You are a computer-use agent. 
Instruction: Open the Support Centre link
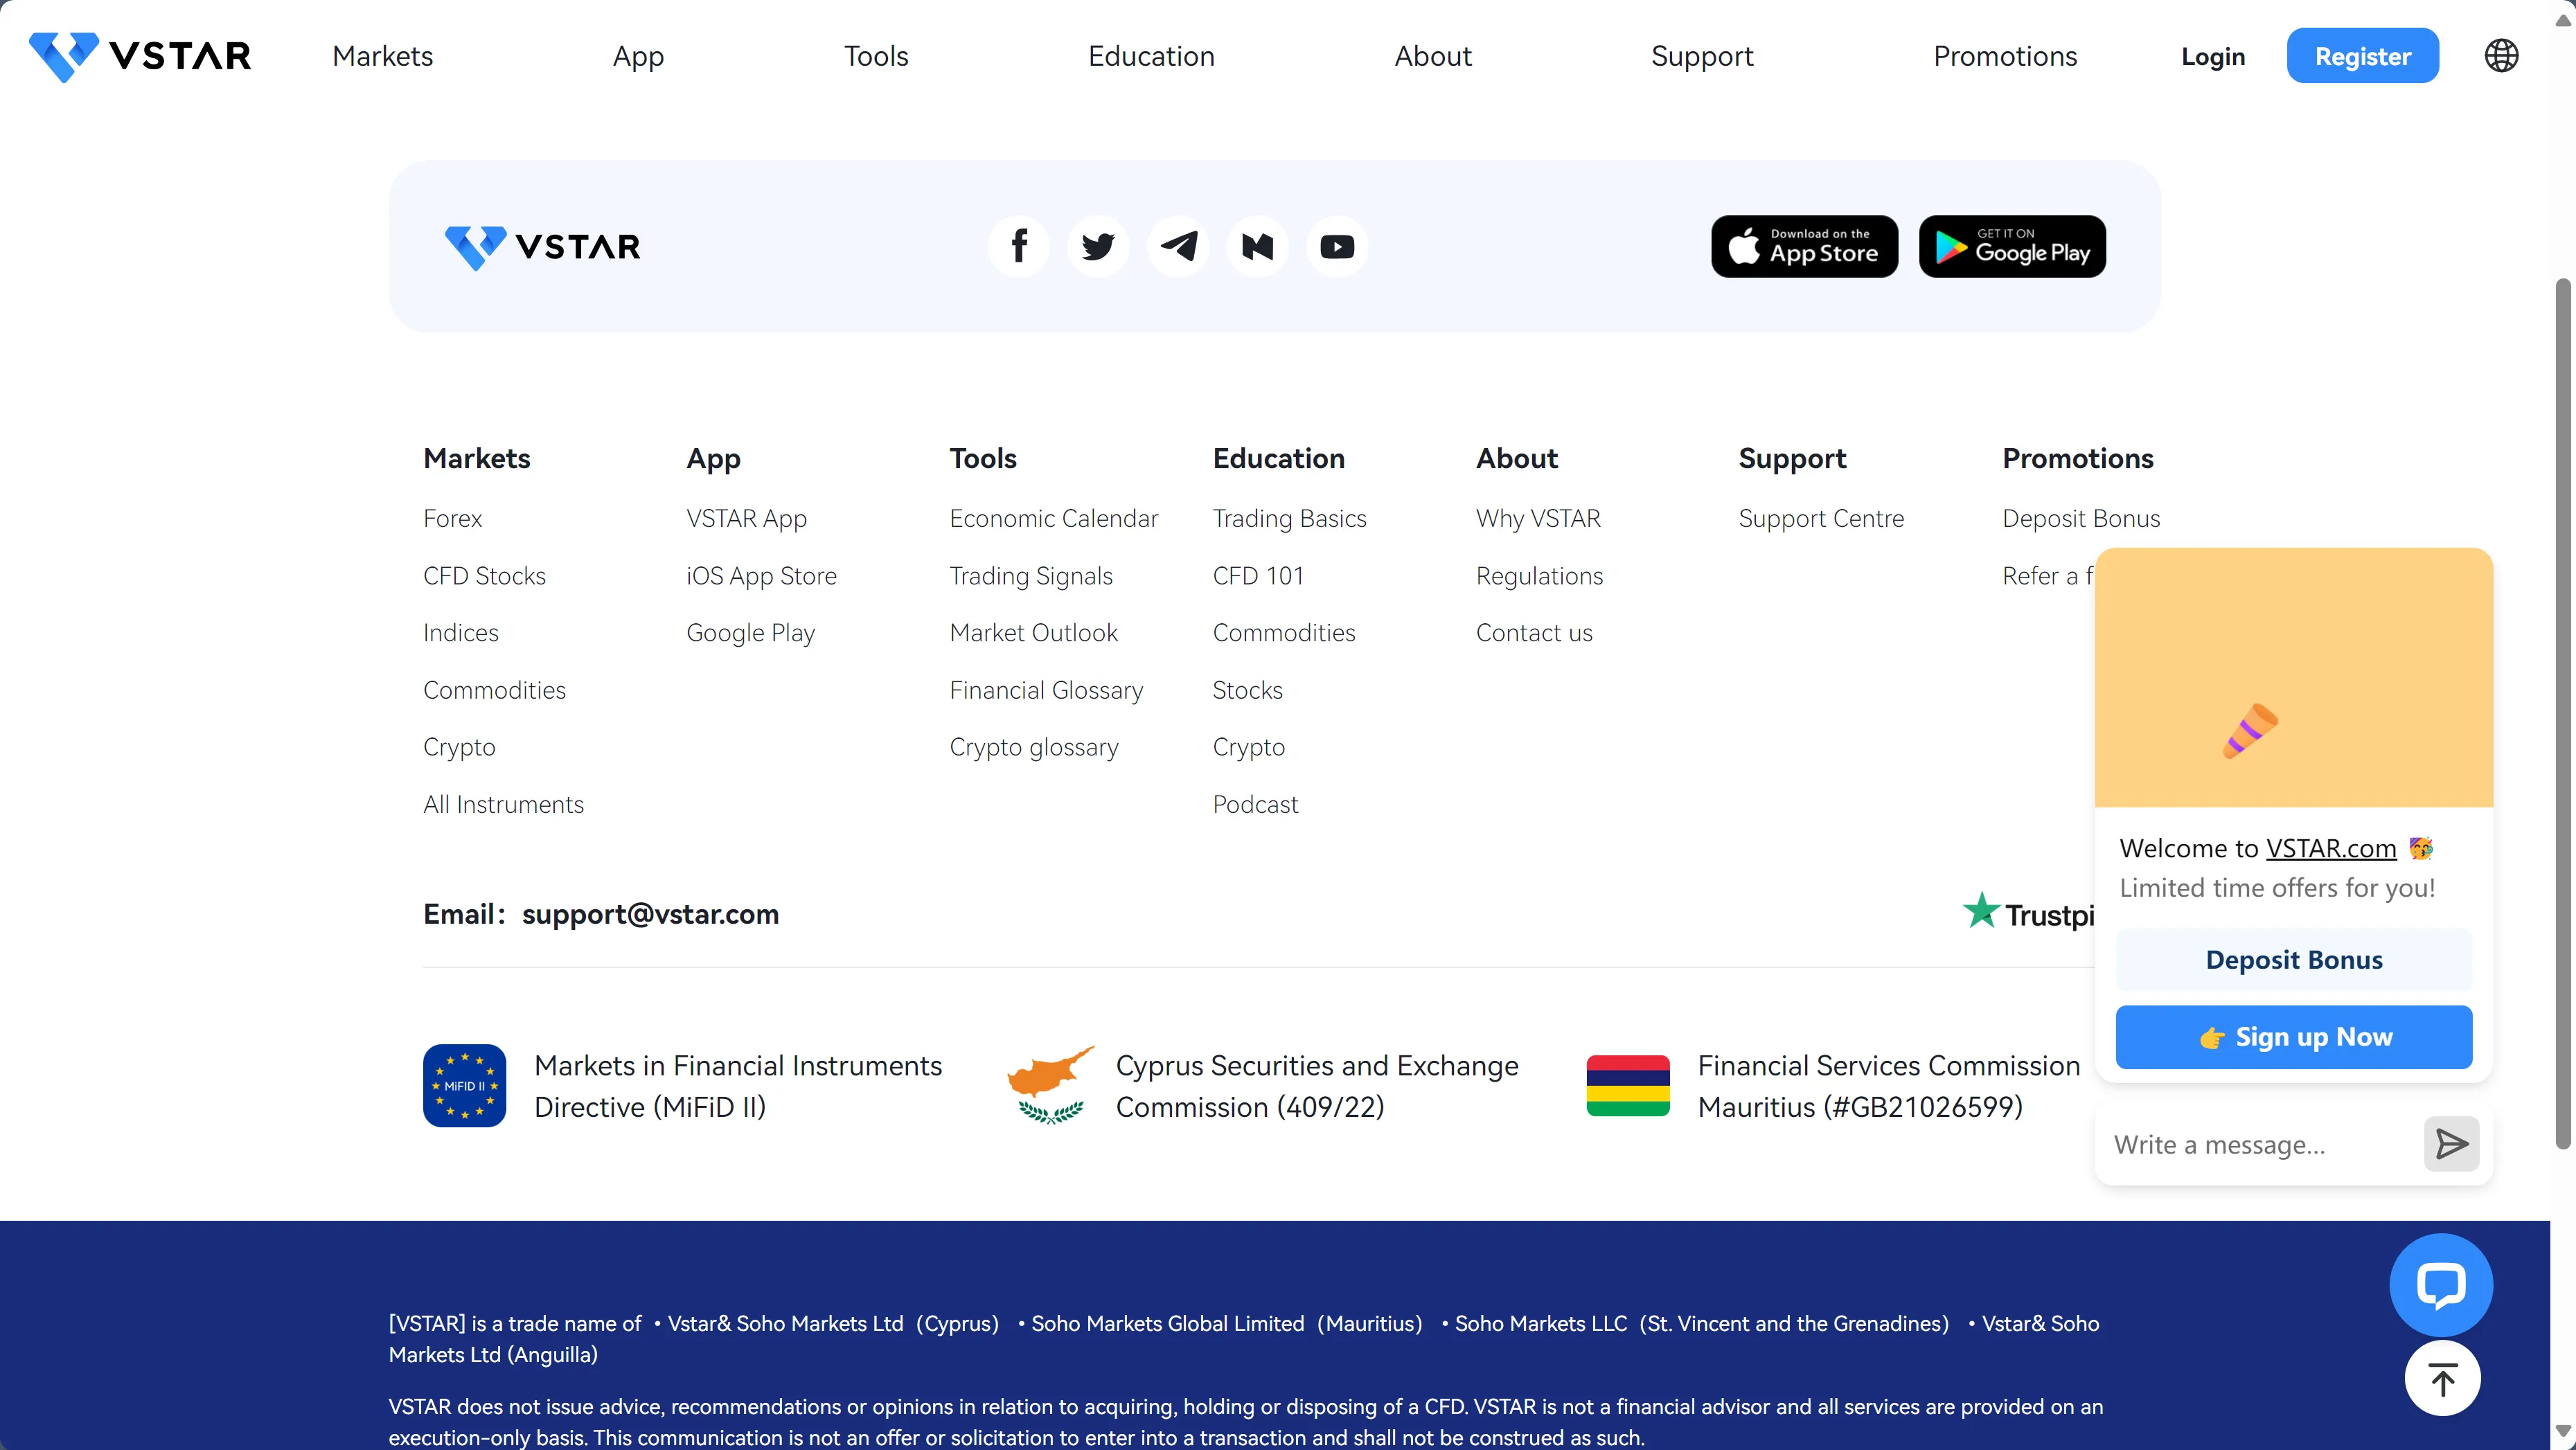tap(1821, 518)
